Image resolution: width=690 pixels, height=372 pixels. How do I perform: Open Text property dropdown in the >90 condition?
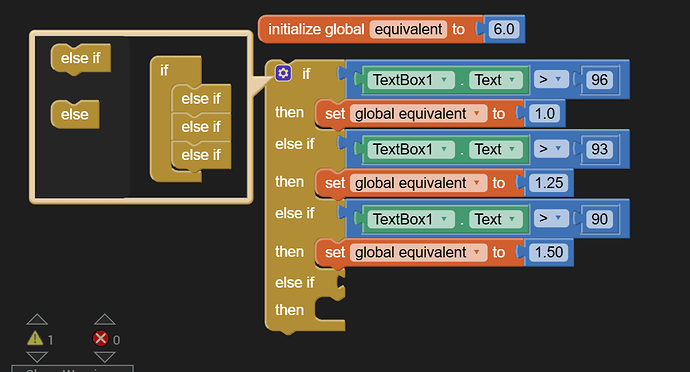(495, 219)
